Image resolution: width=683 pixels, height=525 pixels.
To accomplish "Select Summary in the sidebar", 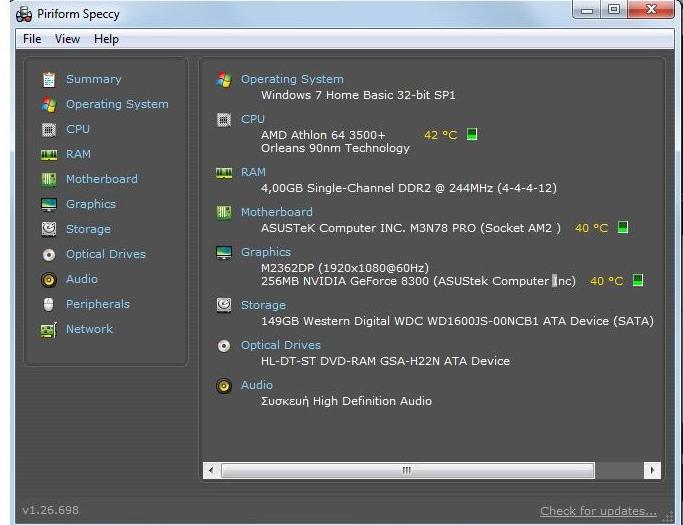I will coord(94,79).
